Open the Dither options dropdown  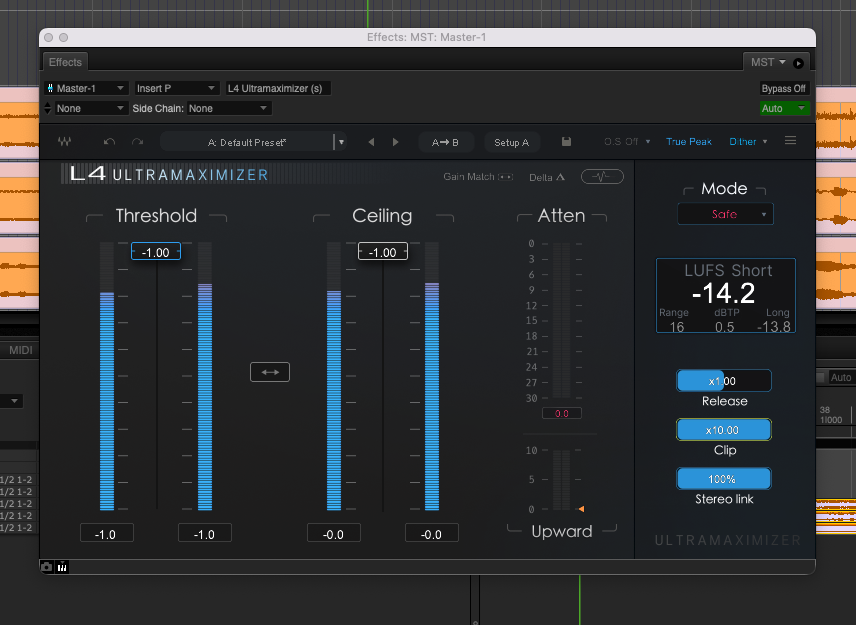748,141
